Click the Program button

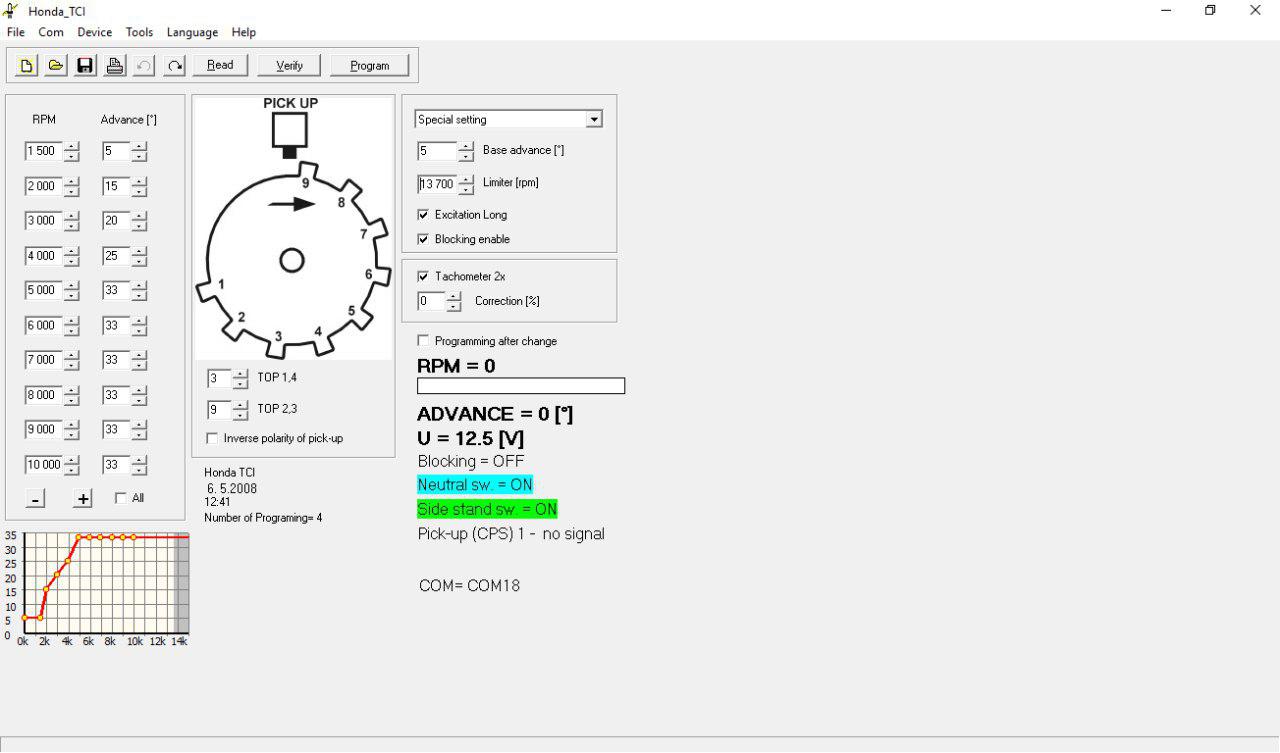(370, 65)
